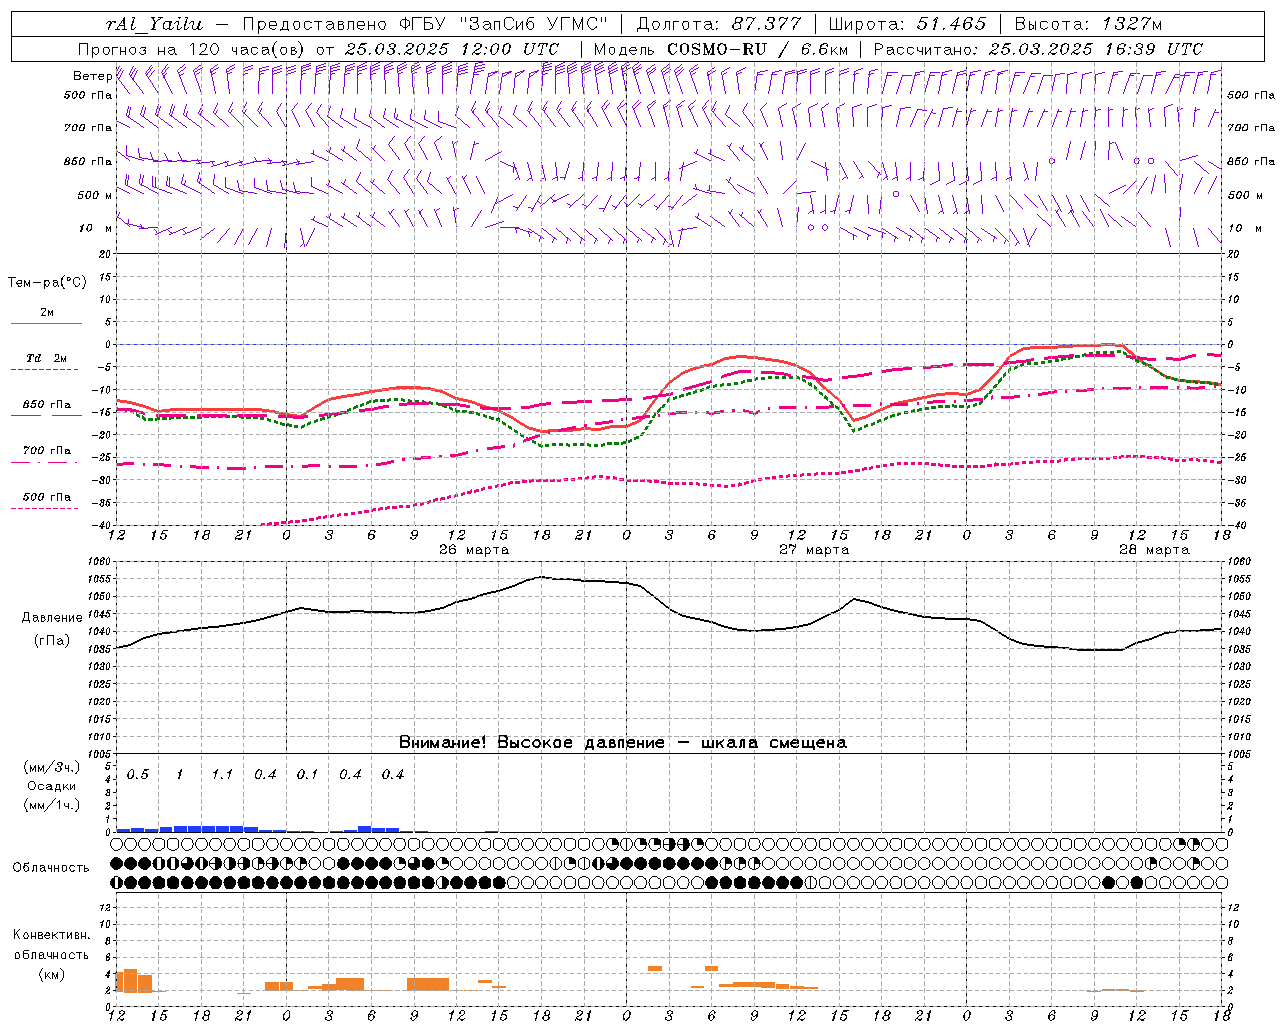Click the Тем-ра(°C) temperature panel label
The image size is (1280, 1024).
click(47, 283)
